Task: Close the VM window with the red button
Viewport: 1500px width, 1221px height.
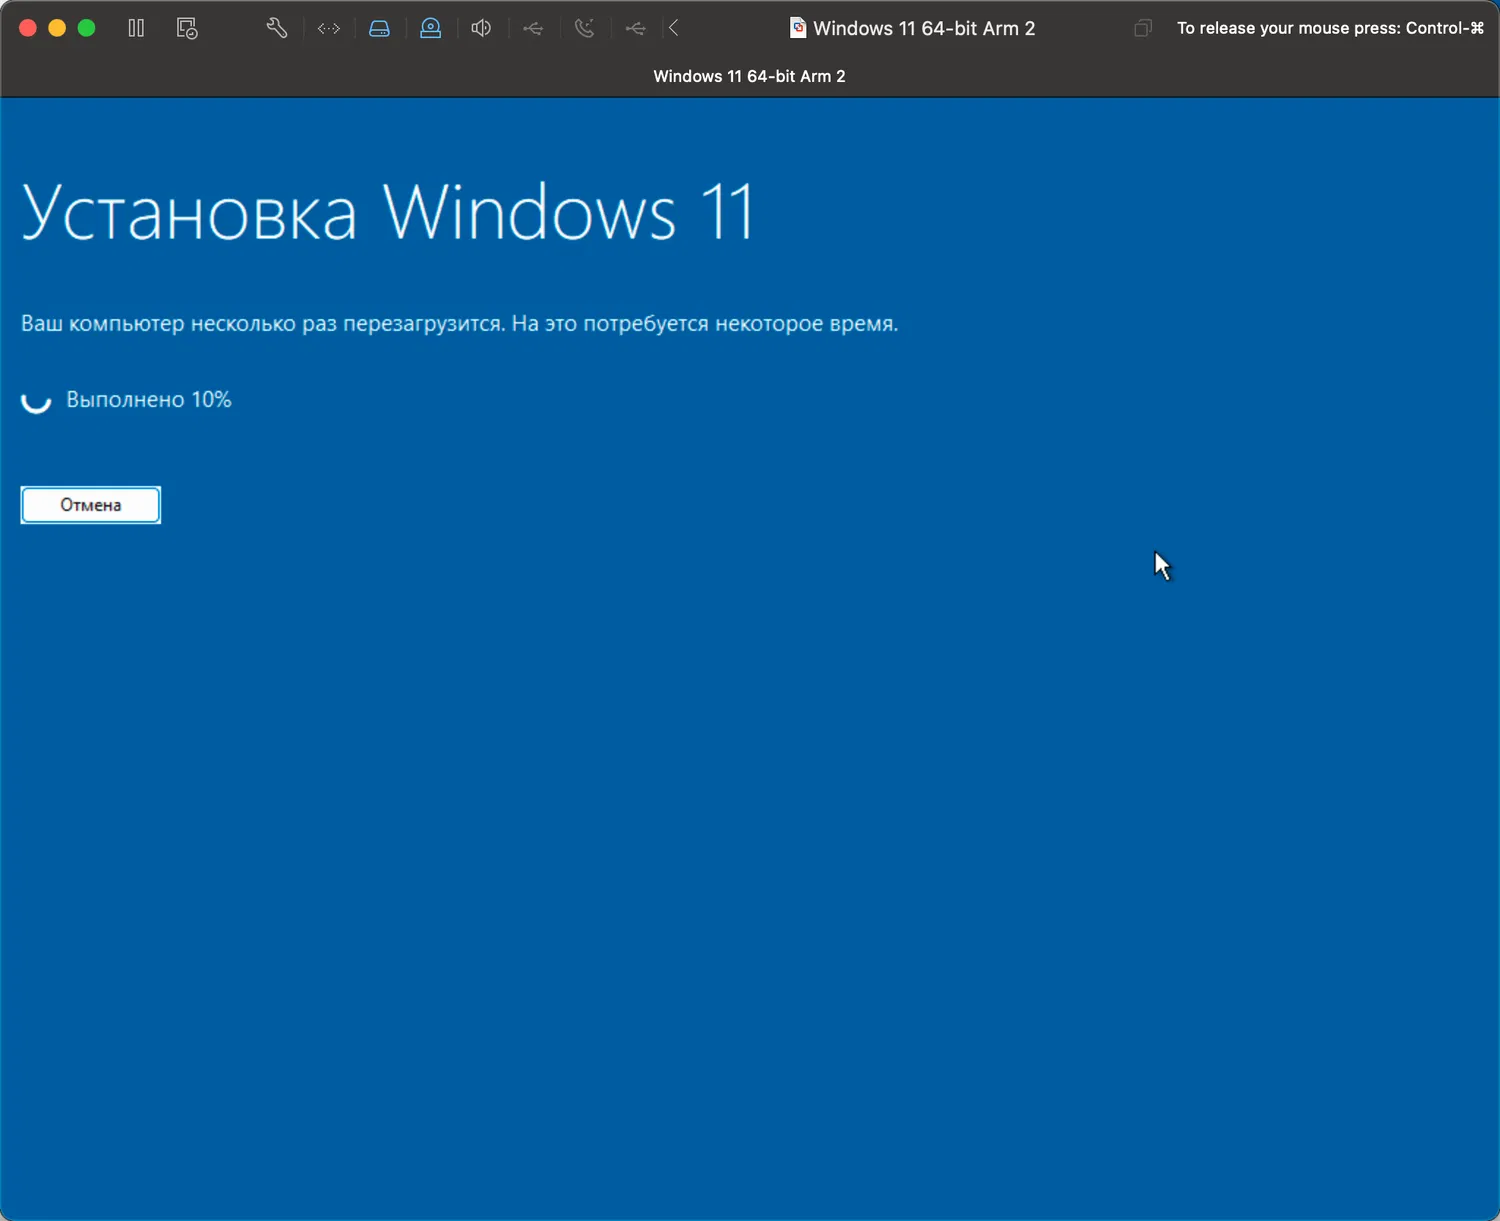Action: (28, 28)
